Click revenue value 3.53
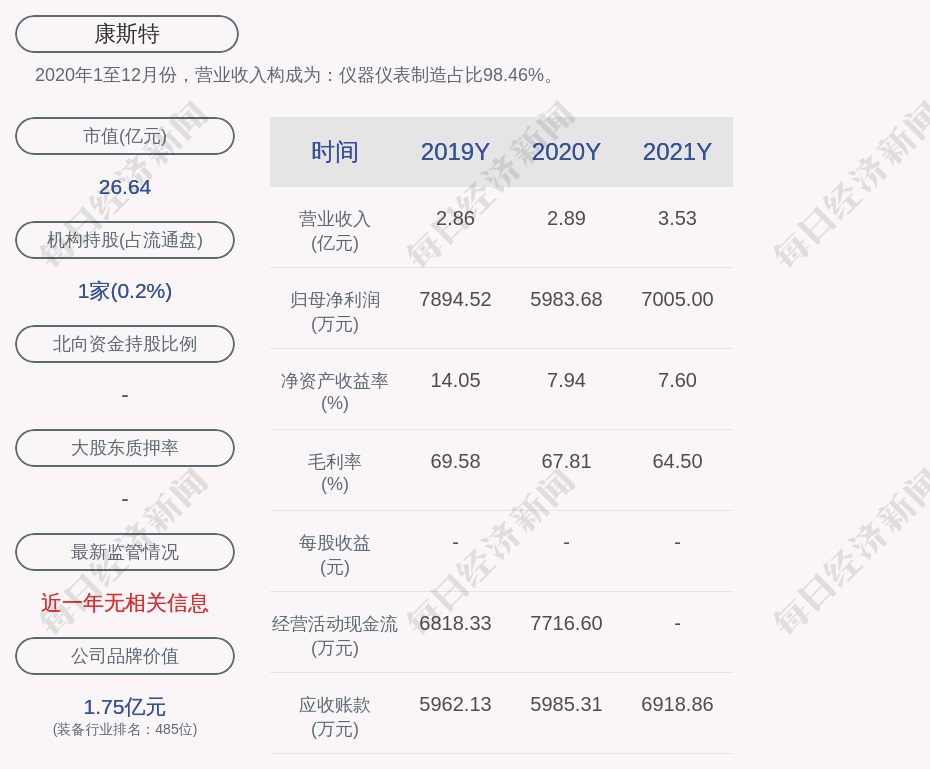The height and width of the screenshot is (769, 930). 677,218
